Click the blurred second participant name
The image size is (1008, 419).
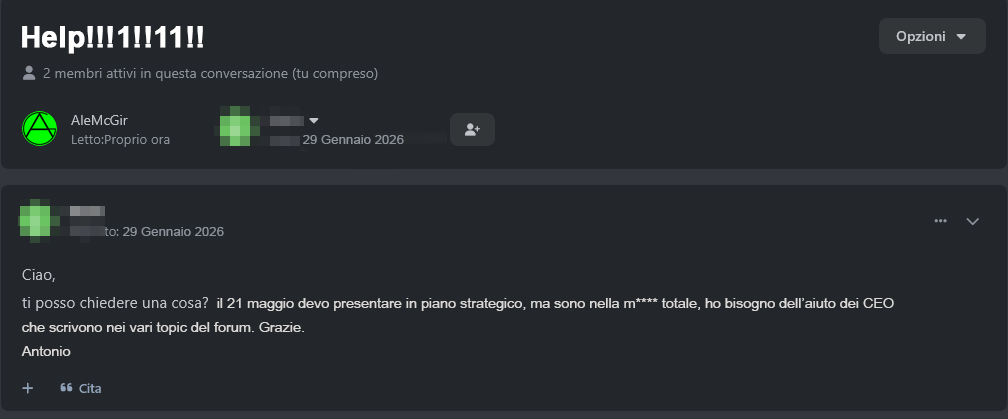(x=286, y=121)
